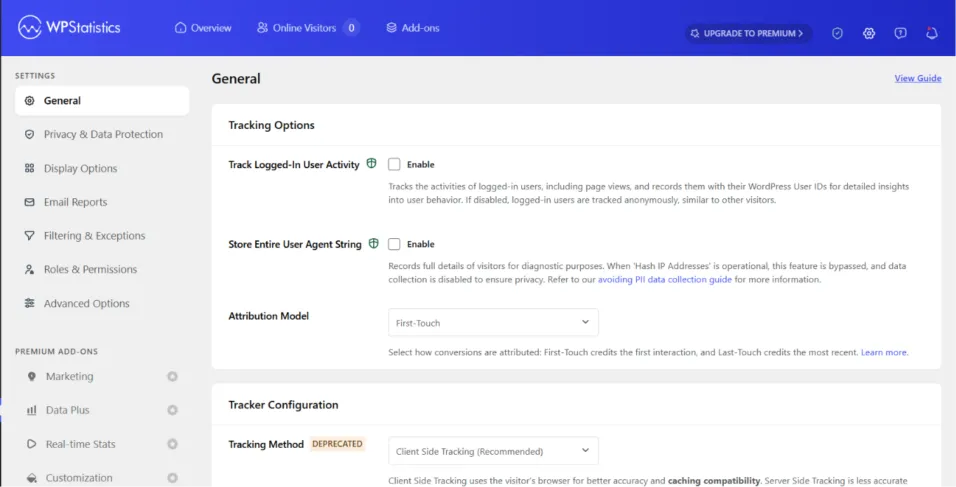956x487 pixels.
Task: Click lock badge beside Real-time Stats
Action: tap(173, 444)
